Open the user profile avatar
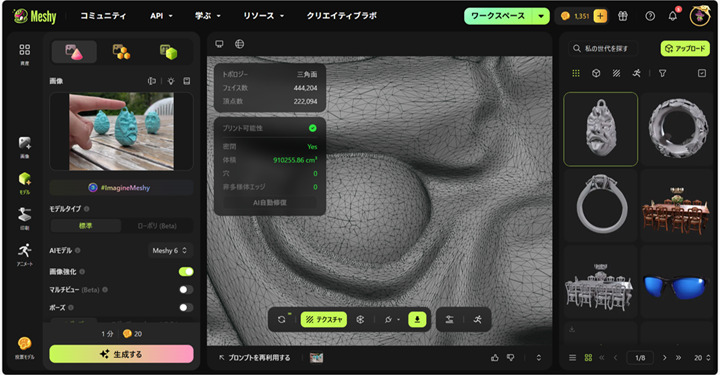This screenshot has height=375, width=720. [700, 16]
